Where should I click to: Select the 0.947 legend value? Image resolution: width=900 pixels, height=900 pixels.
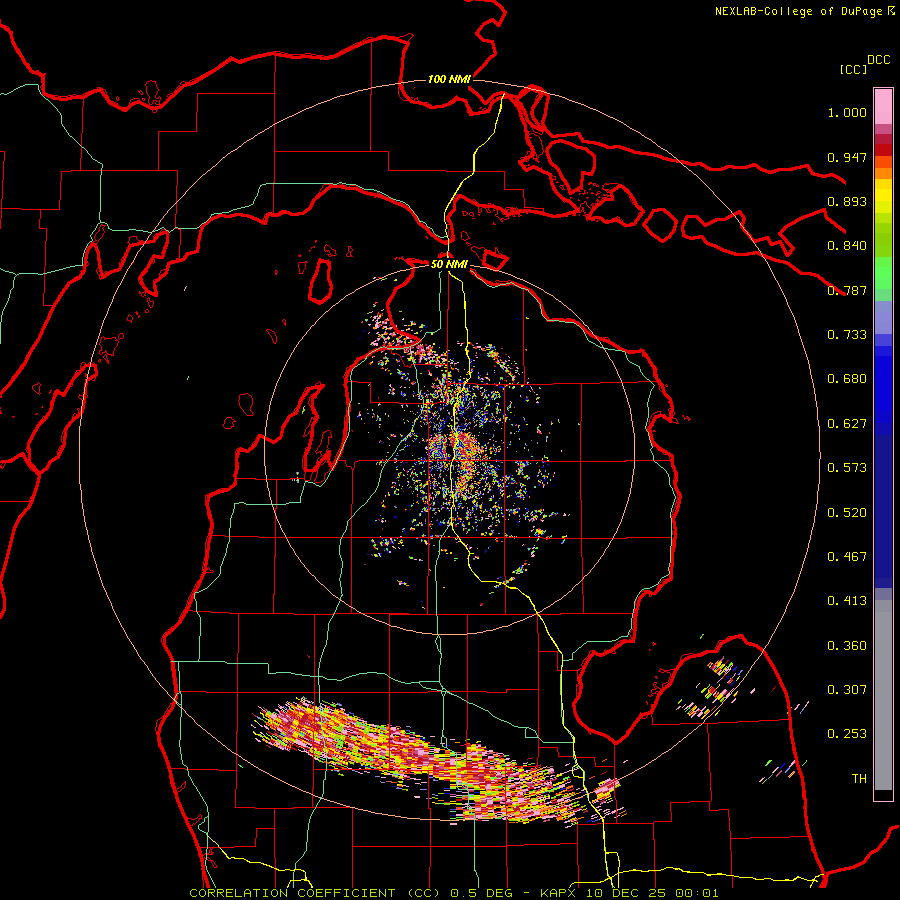pyautogui.click(x=847, y=157)
